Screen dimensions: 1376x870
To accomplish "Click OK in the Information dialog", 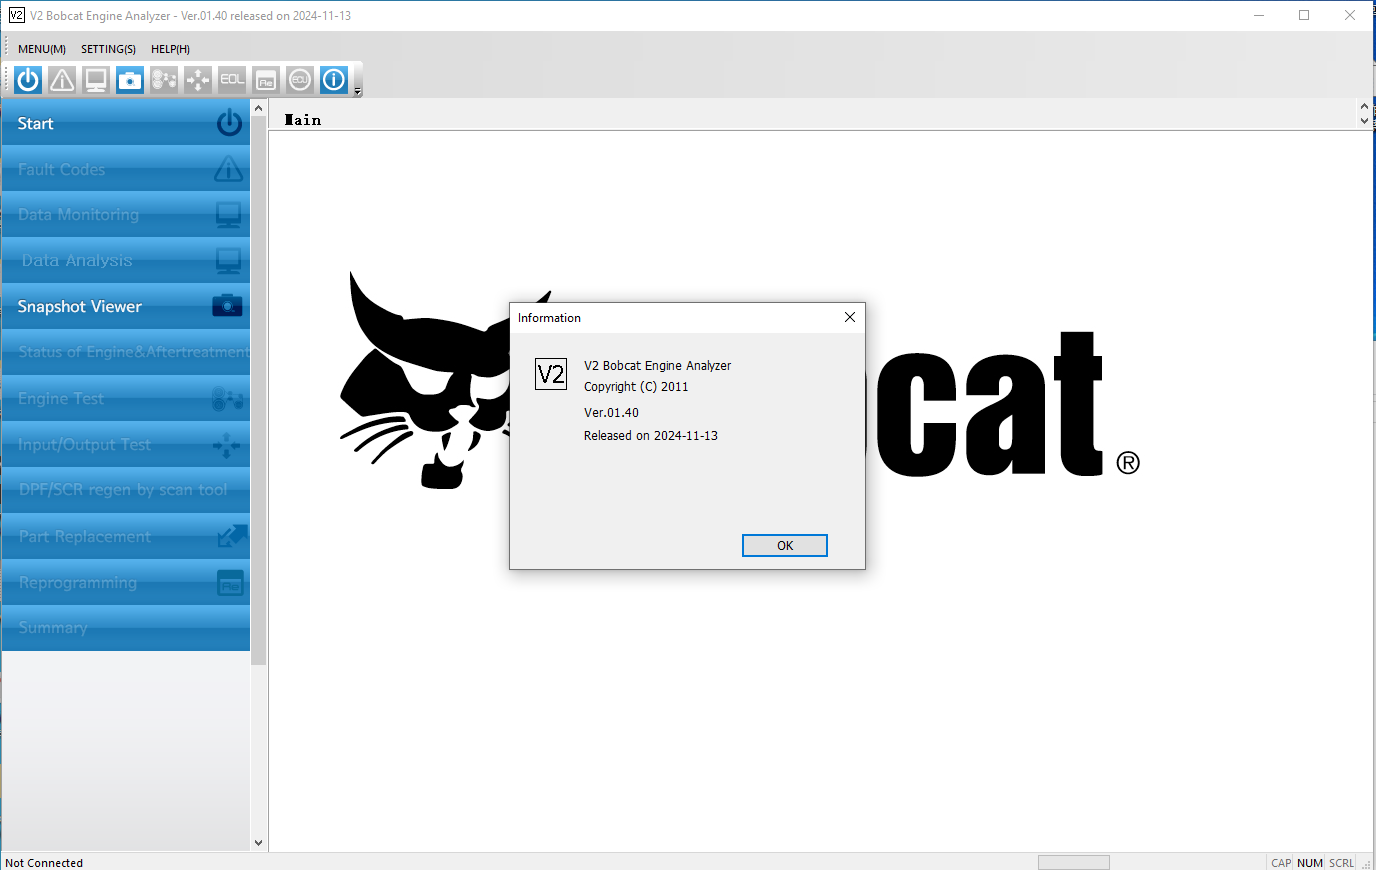I will click(785, 545).
